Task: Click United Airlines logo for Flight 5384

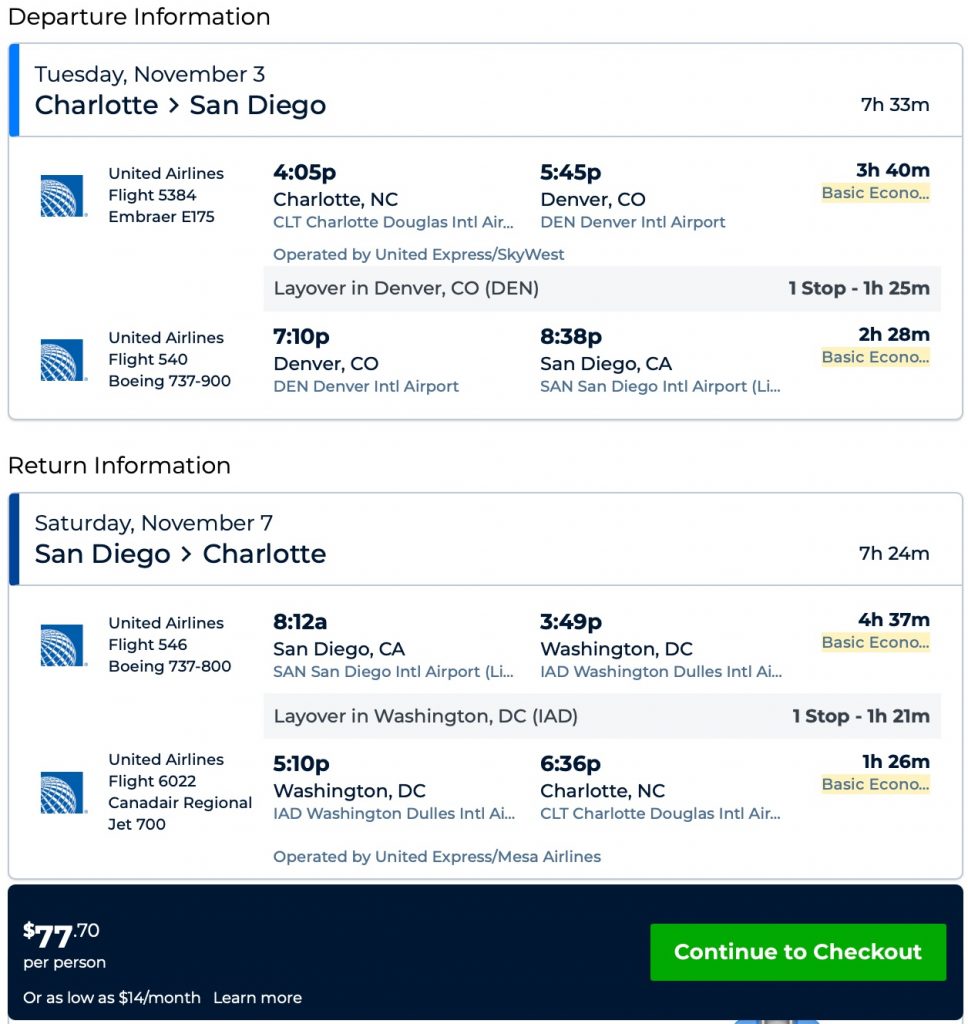Action: coord(63,196)
